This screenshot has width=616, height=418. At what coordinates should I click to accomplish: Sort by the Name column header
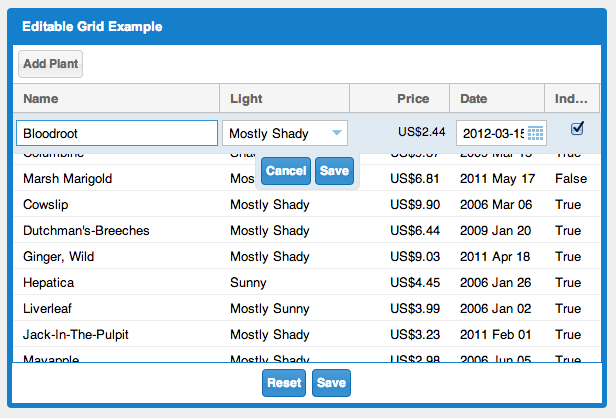116,99
